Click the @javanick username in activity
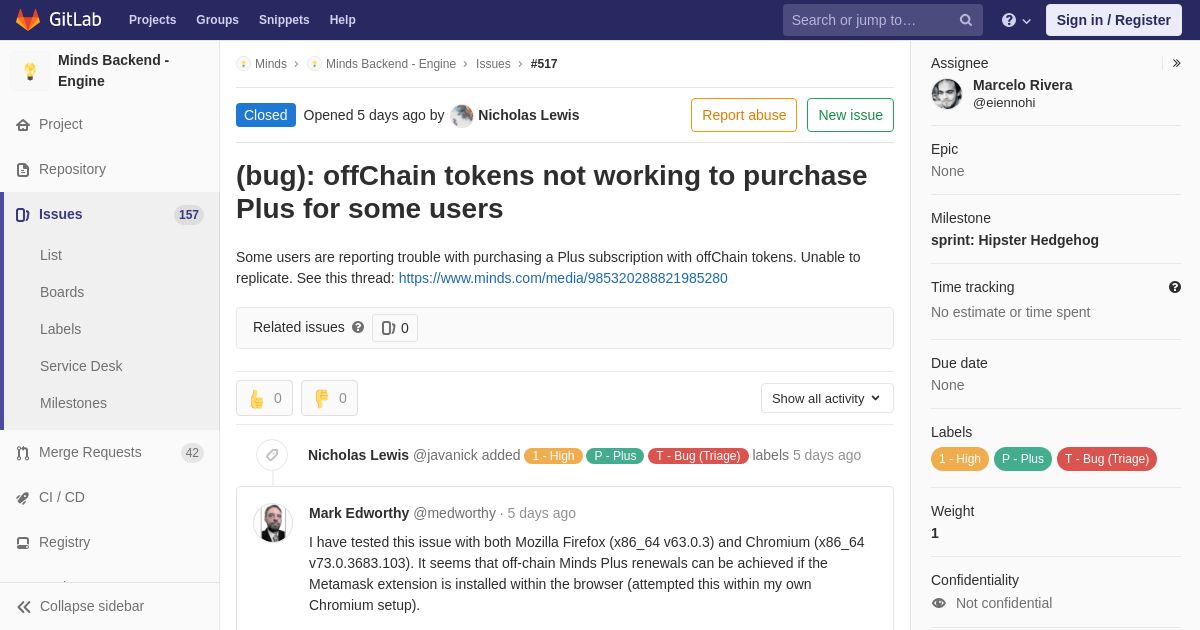Screen dimensions: 1200x630 [x=445, y=455]
